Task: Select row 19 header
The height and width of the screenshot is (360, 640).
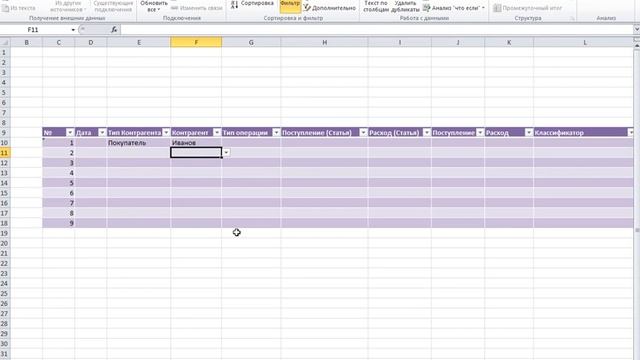Action: pos(4,233)
